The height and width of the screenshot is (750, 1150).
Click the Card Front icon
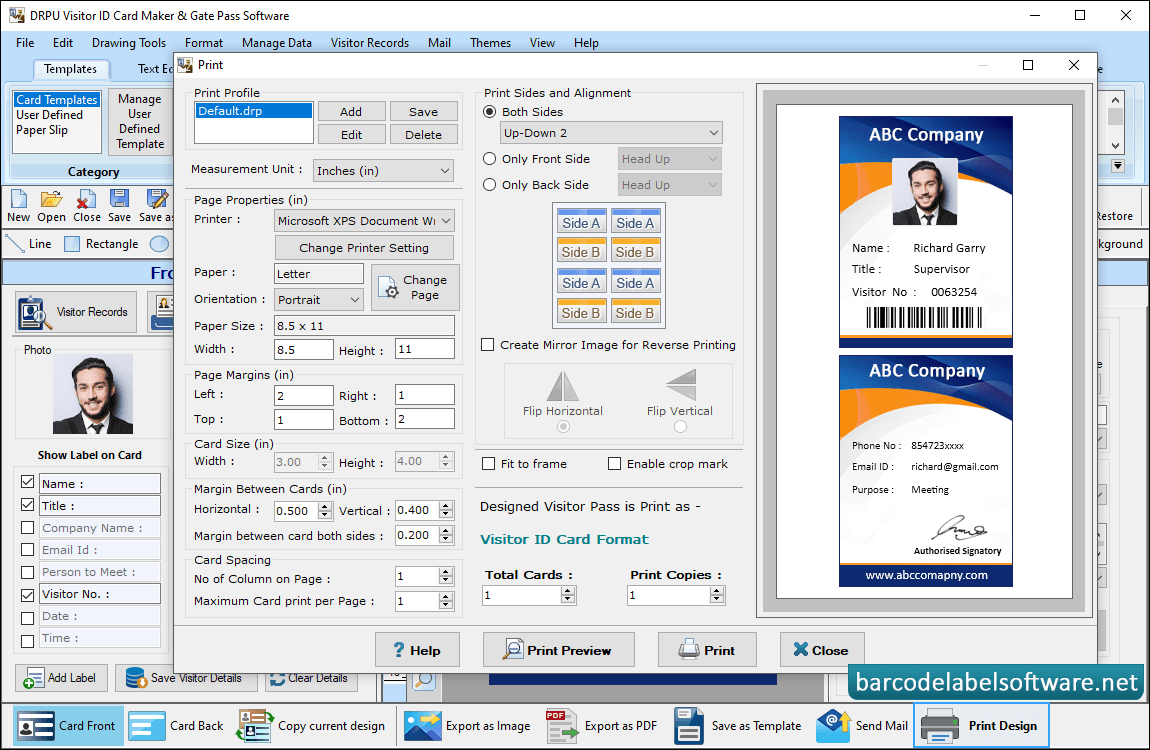67,726
